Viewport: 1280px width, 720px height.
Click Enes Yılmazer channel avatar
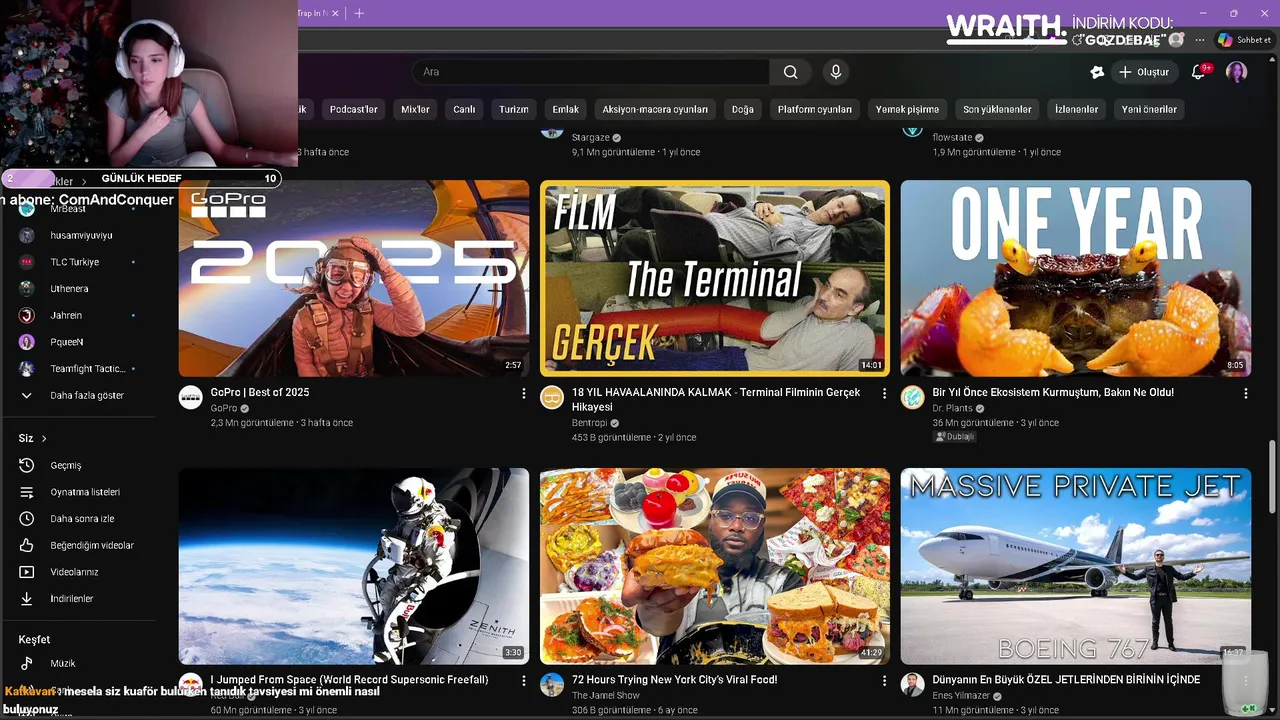[913, 685]
